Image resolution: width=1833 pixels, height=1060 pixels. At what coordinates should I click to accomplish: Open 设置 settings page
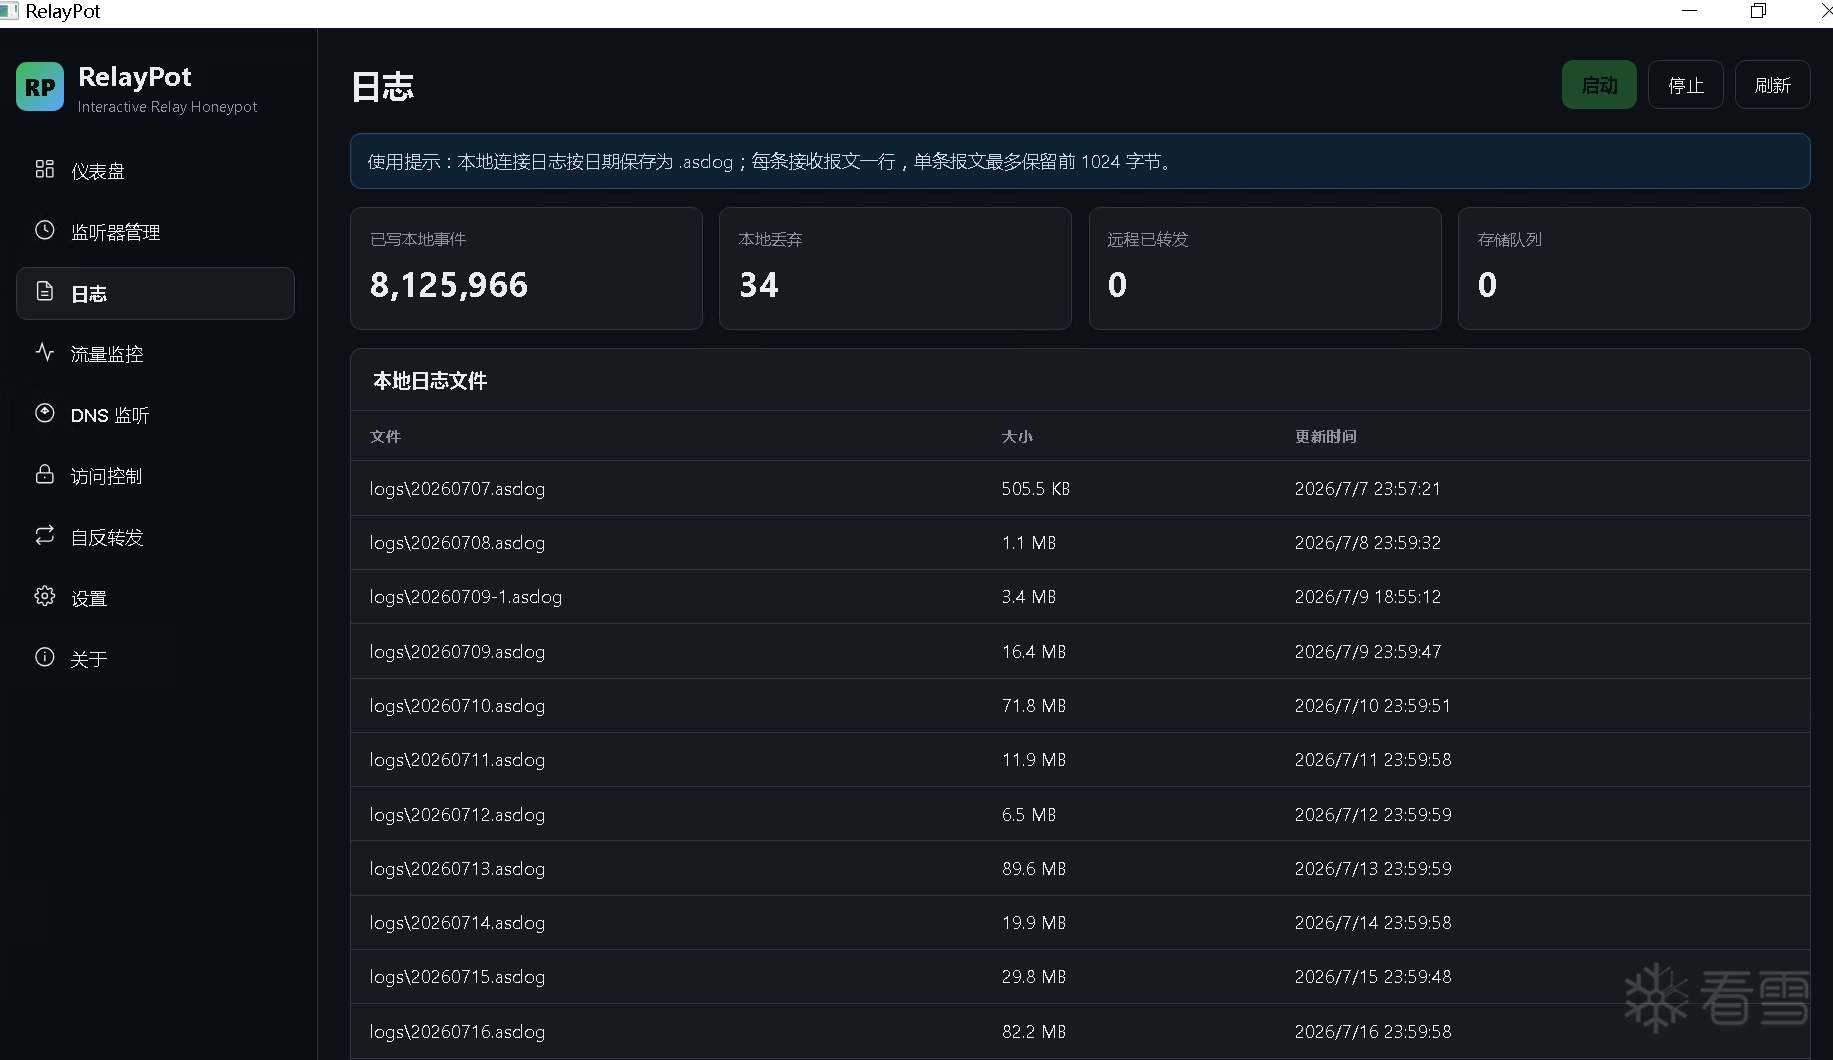click(x=155, y=598)
